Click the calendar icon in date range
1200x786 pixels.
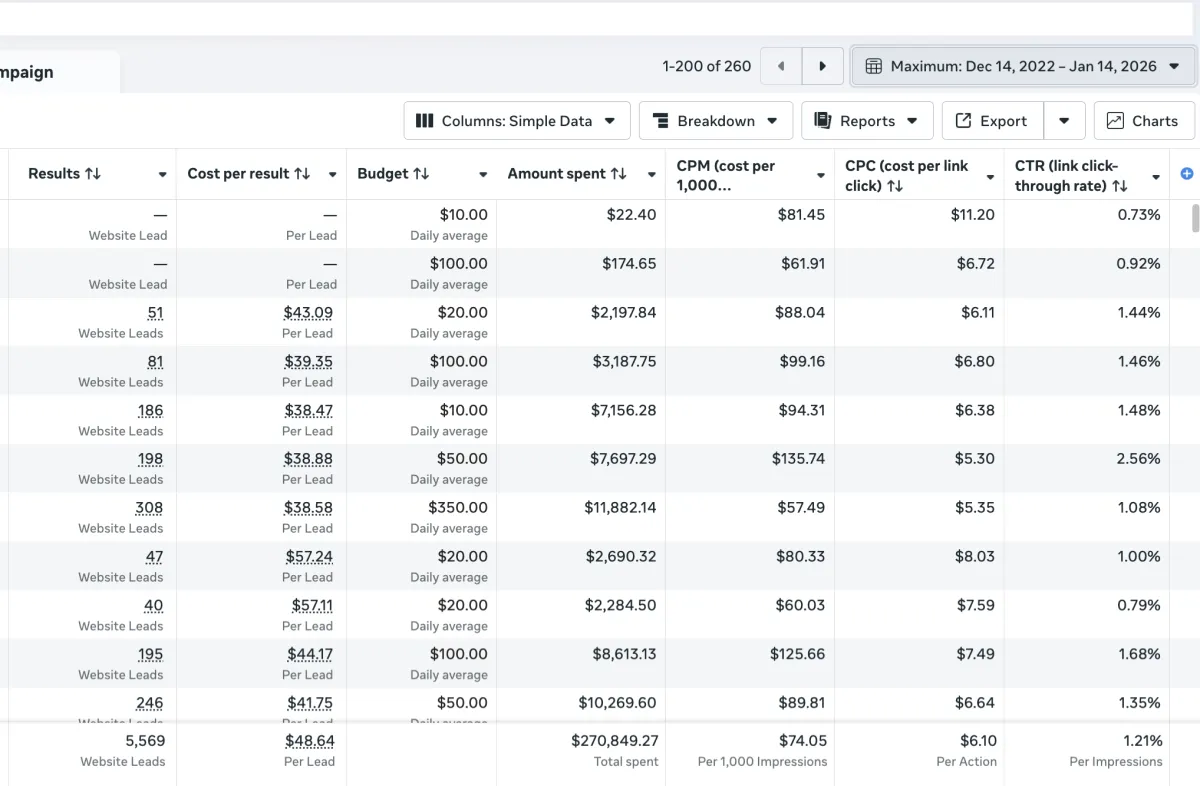pos(873,66)
